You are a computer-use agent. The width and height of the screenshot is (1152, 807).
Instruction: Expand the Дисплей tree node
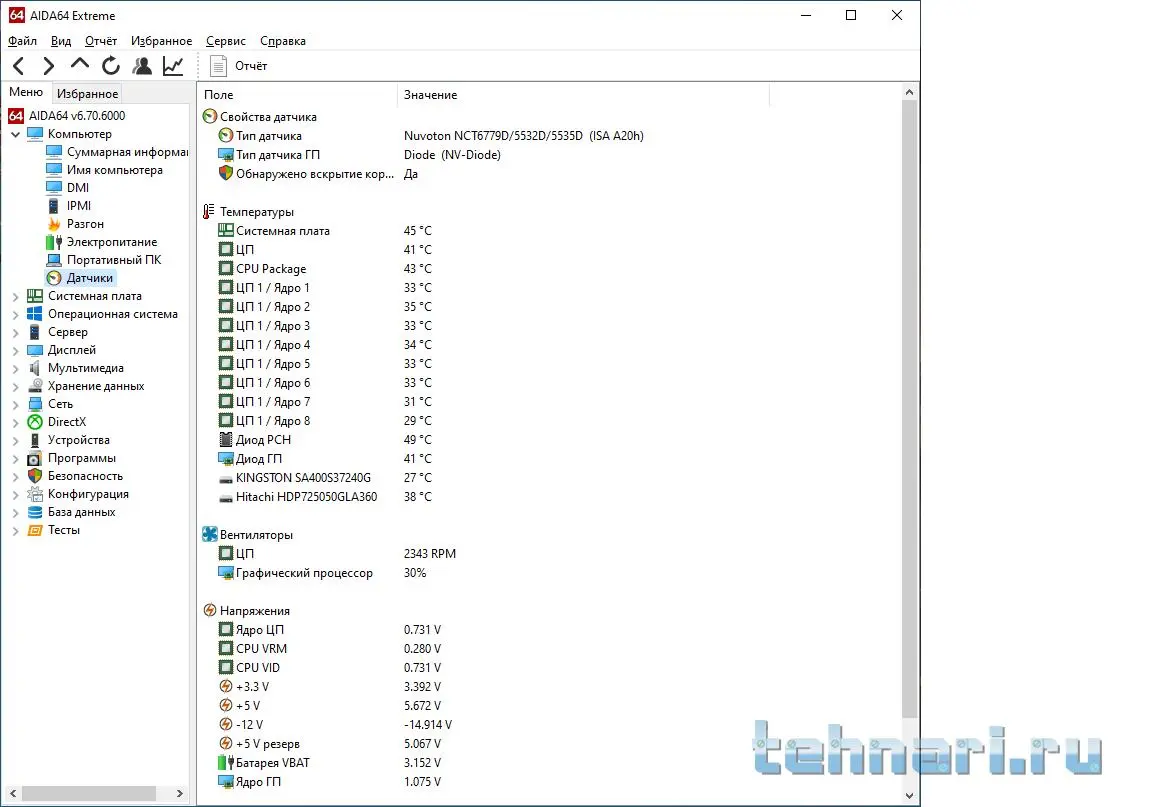point(15,351)
